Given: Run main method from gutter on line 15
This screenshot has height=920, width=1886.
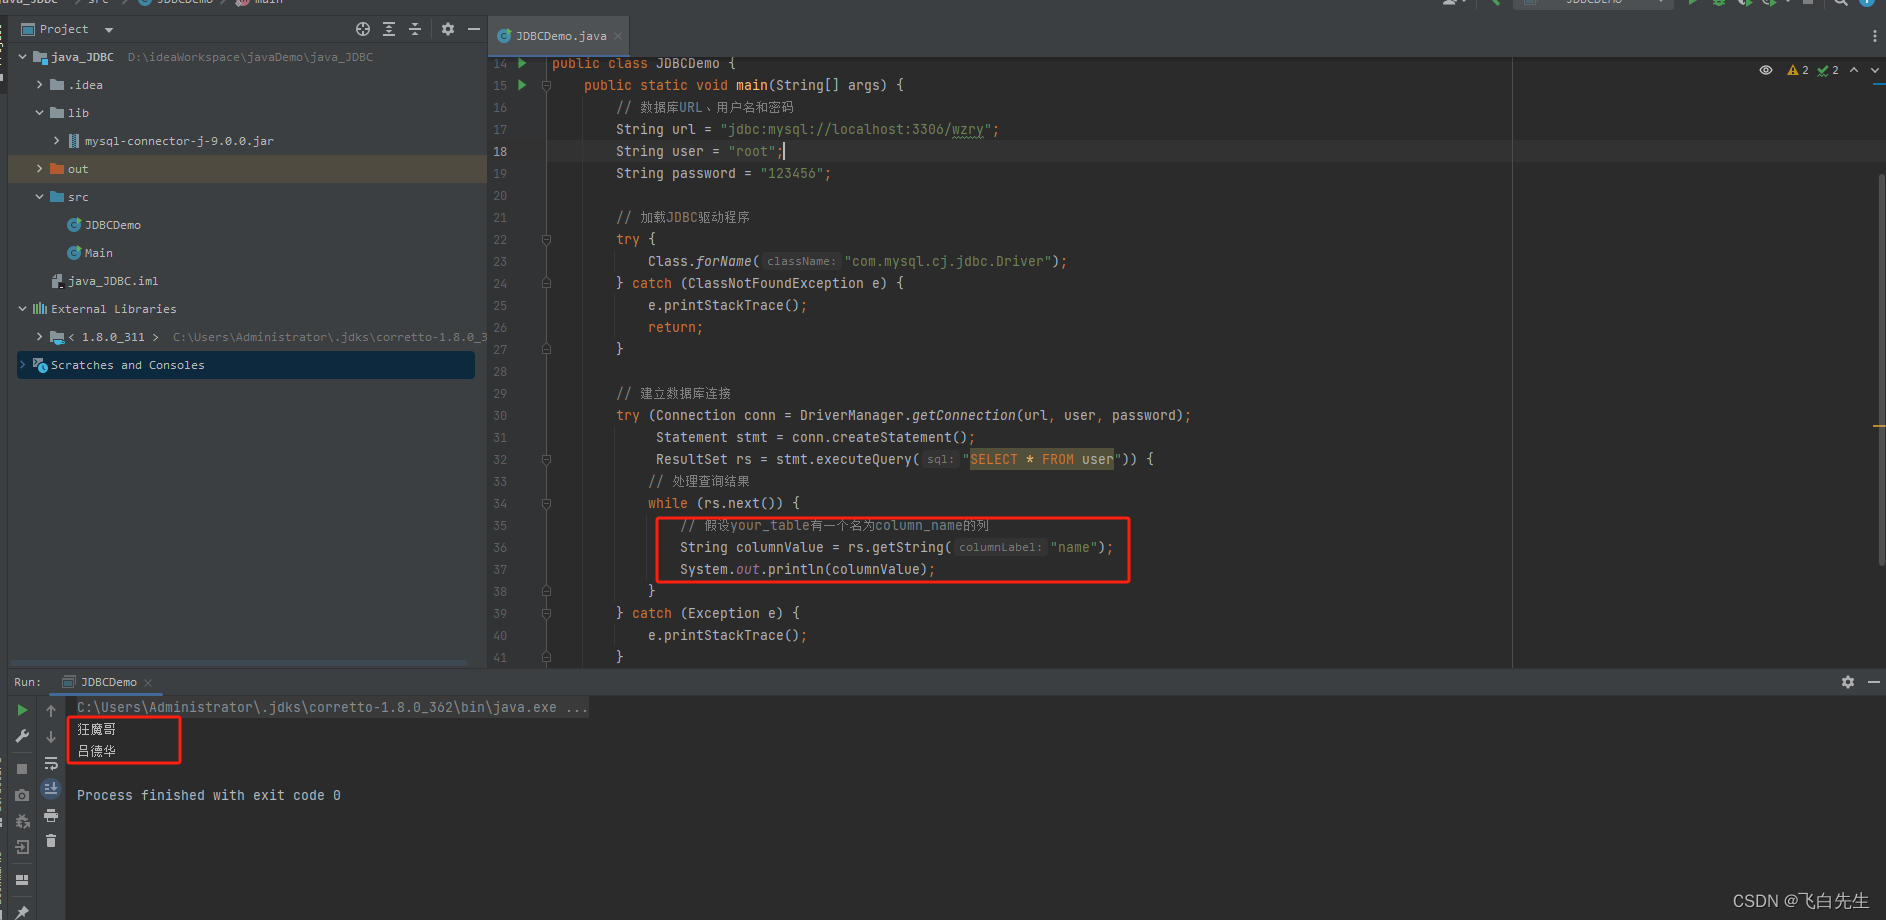Looking at the screenshot, I should click(522, 85).
